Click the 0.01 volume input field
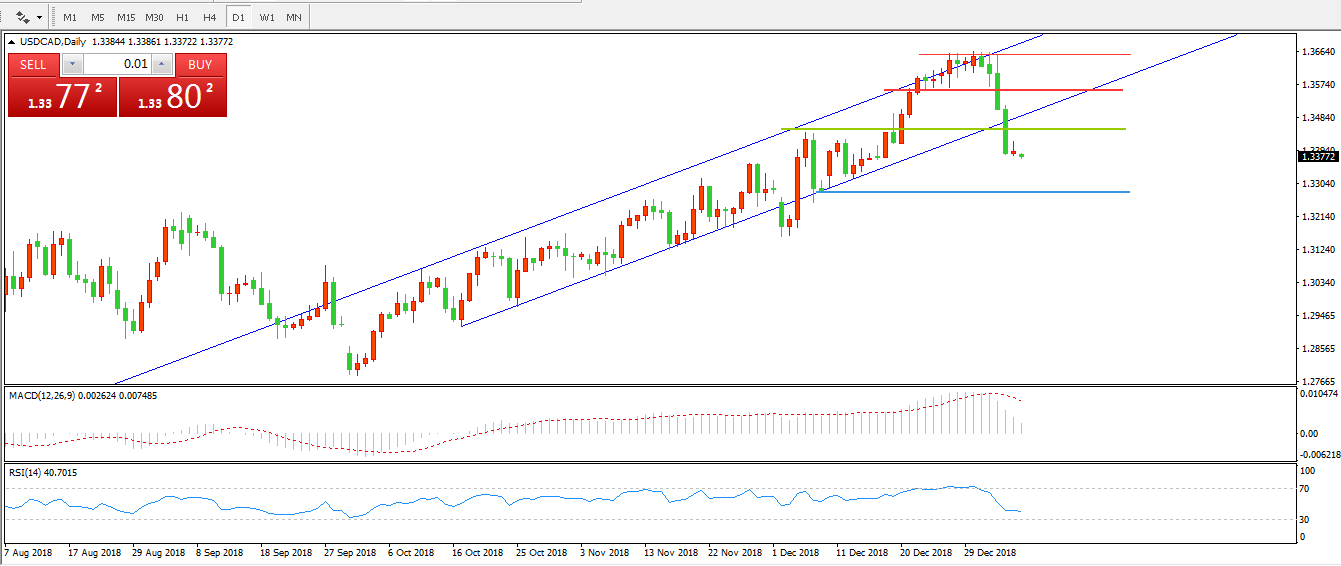The width and height of the screenshot is (1341, 566). tap(117, 64)
